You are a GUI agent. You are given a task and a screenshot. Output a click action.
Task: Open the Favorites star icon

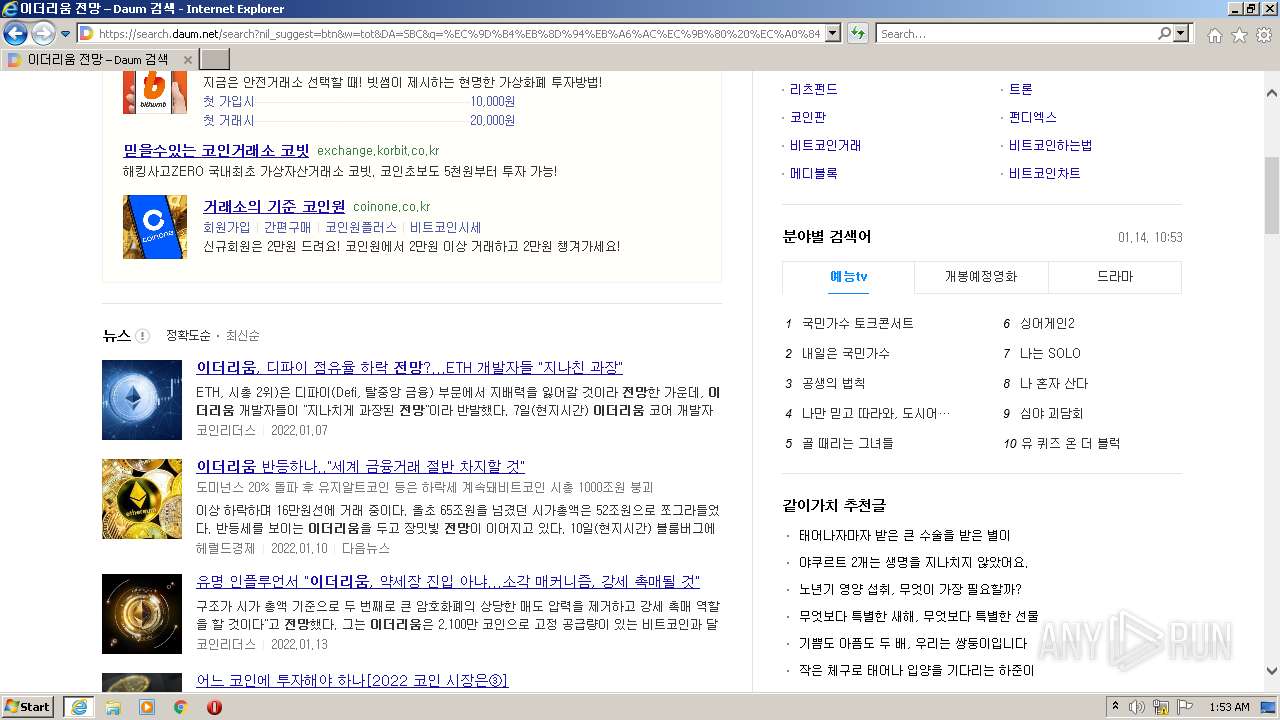click(x=1239, y=35)
